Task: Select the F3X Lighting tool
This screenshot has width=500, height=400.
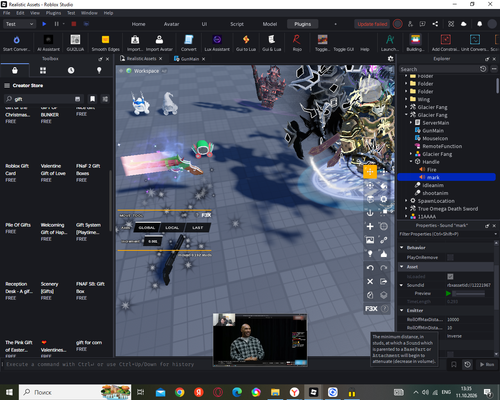Action: coord(370,254)
